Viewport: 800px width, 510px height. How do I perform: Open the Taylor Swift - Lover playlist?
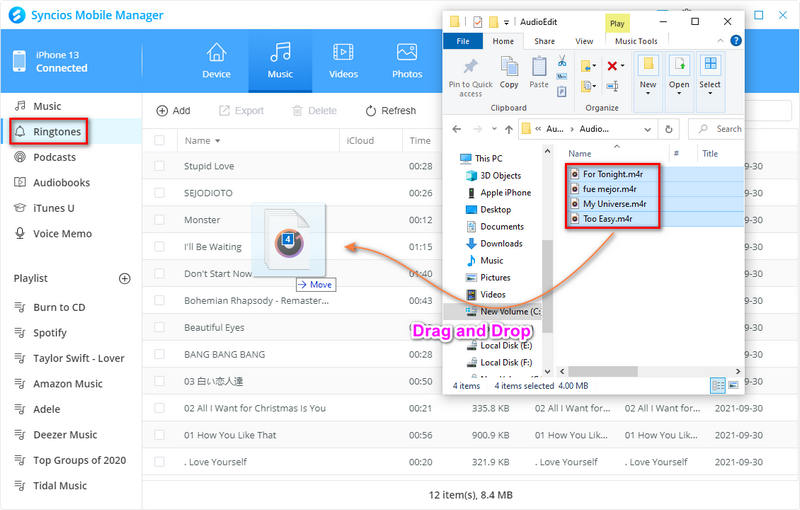78,358
